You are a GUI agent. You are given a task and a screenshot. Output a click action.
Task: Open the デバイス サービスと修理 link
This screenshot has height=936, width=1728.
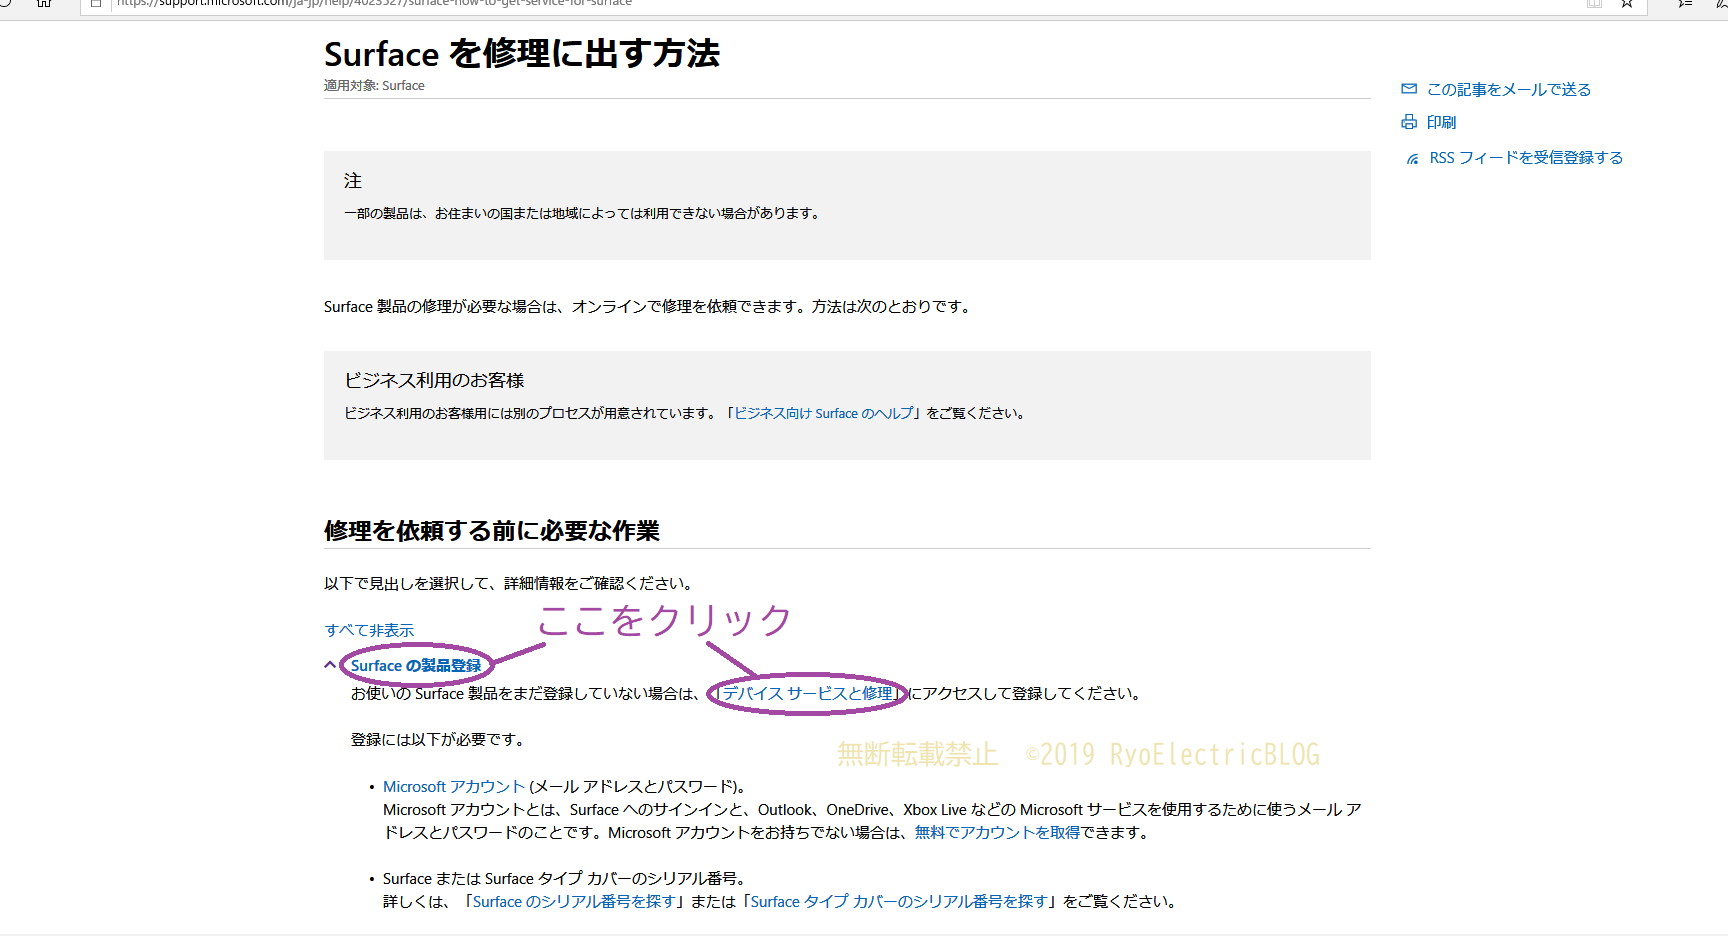coord(807,693)
